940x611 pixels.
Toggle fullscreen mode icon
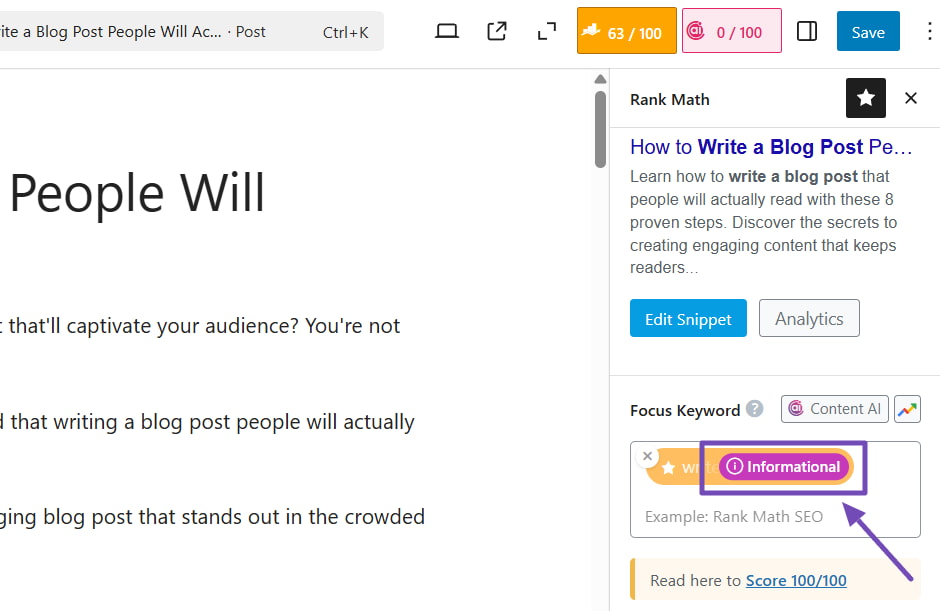pyautogui.click(x=546, y=32)
